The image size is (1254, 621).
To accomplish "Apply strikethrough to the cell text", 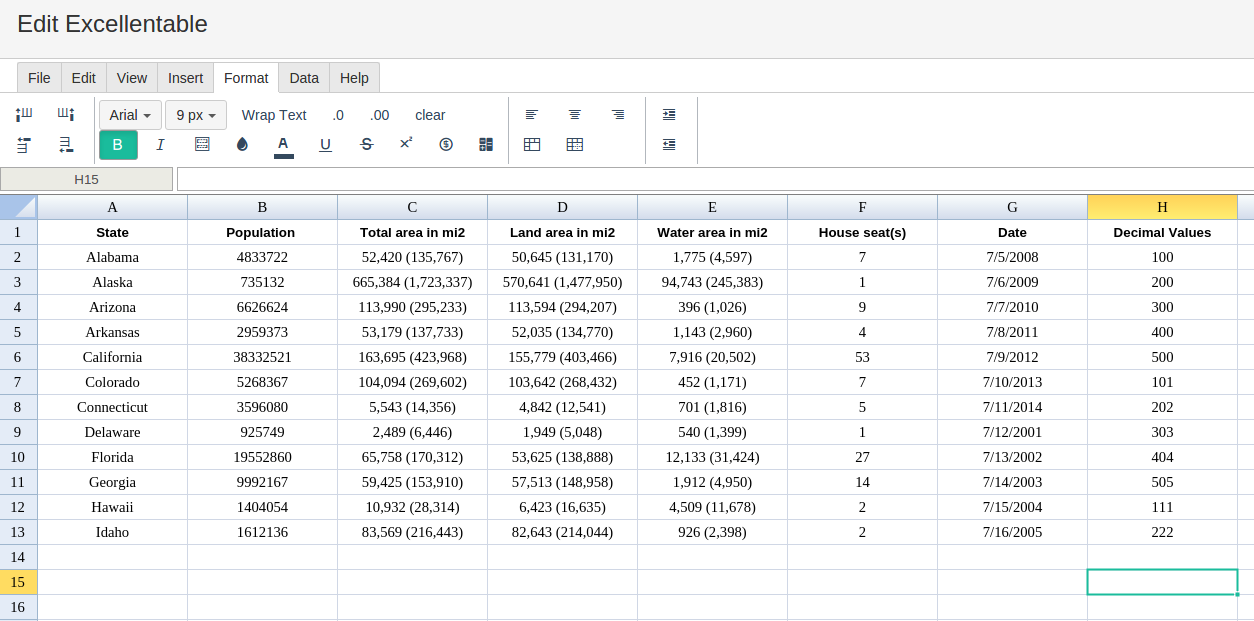I will click(366, 145).
